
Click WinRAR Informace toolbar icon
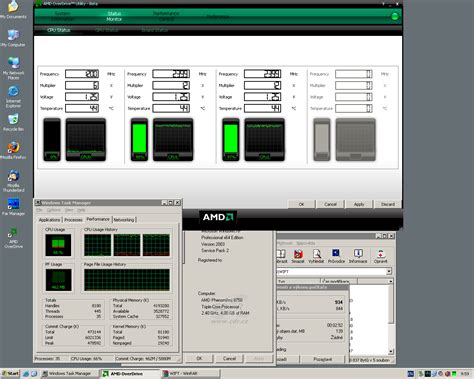(x=358, y=256)
